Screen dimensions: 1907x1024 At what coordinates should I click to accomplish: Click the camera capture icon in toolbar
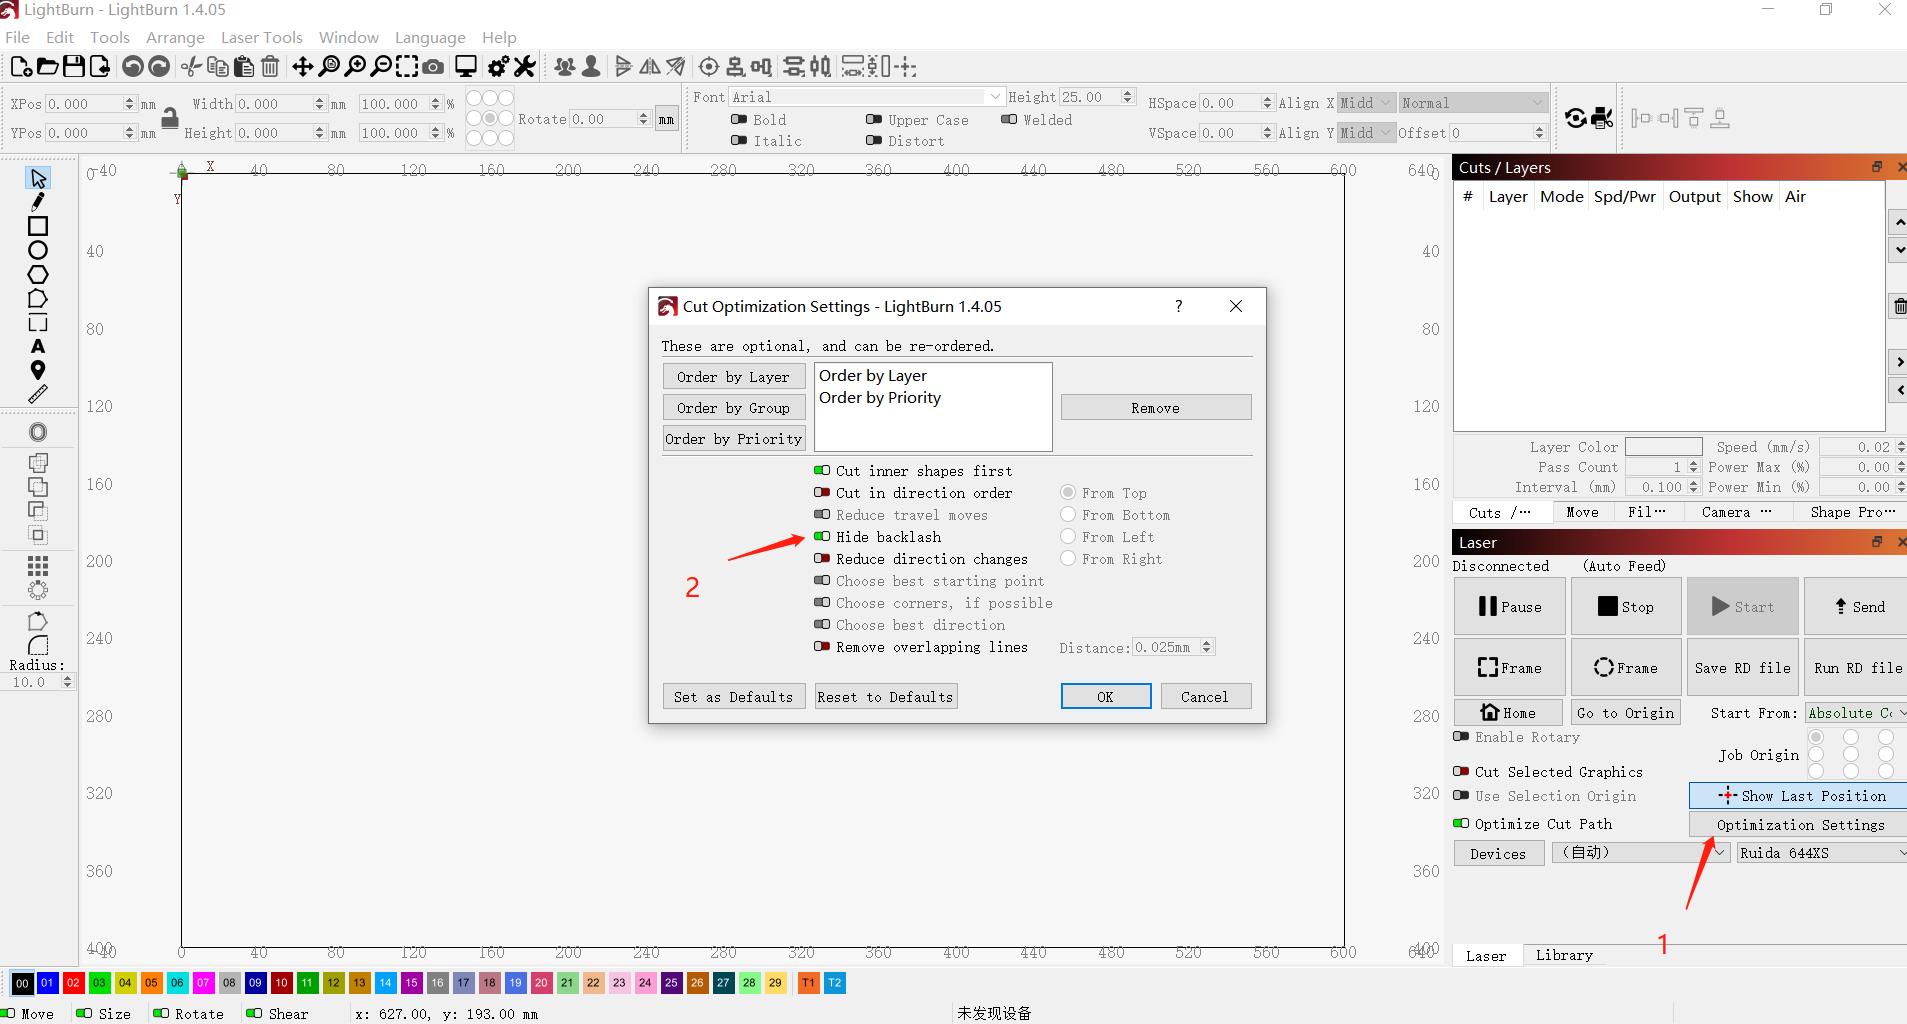click(x=433, y=67)
